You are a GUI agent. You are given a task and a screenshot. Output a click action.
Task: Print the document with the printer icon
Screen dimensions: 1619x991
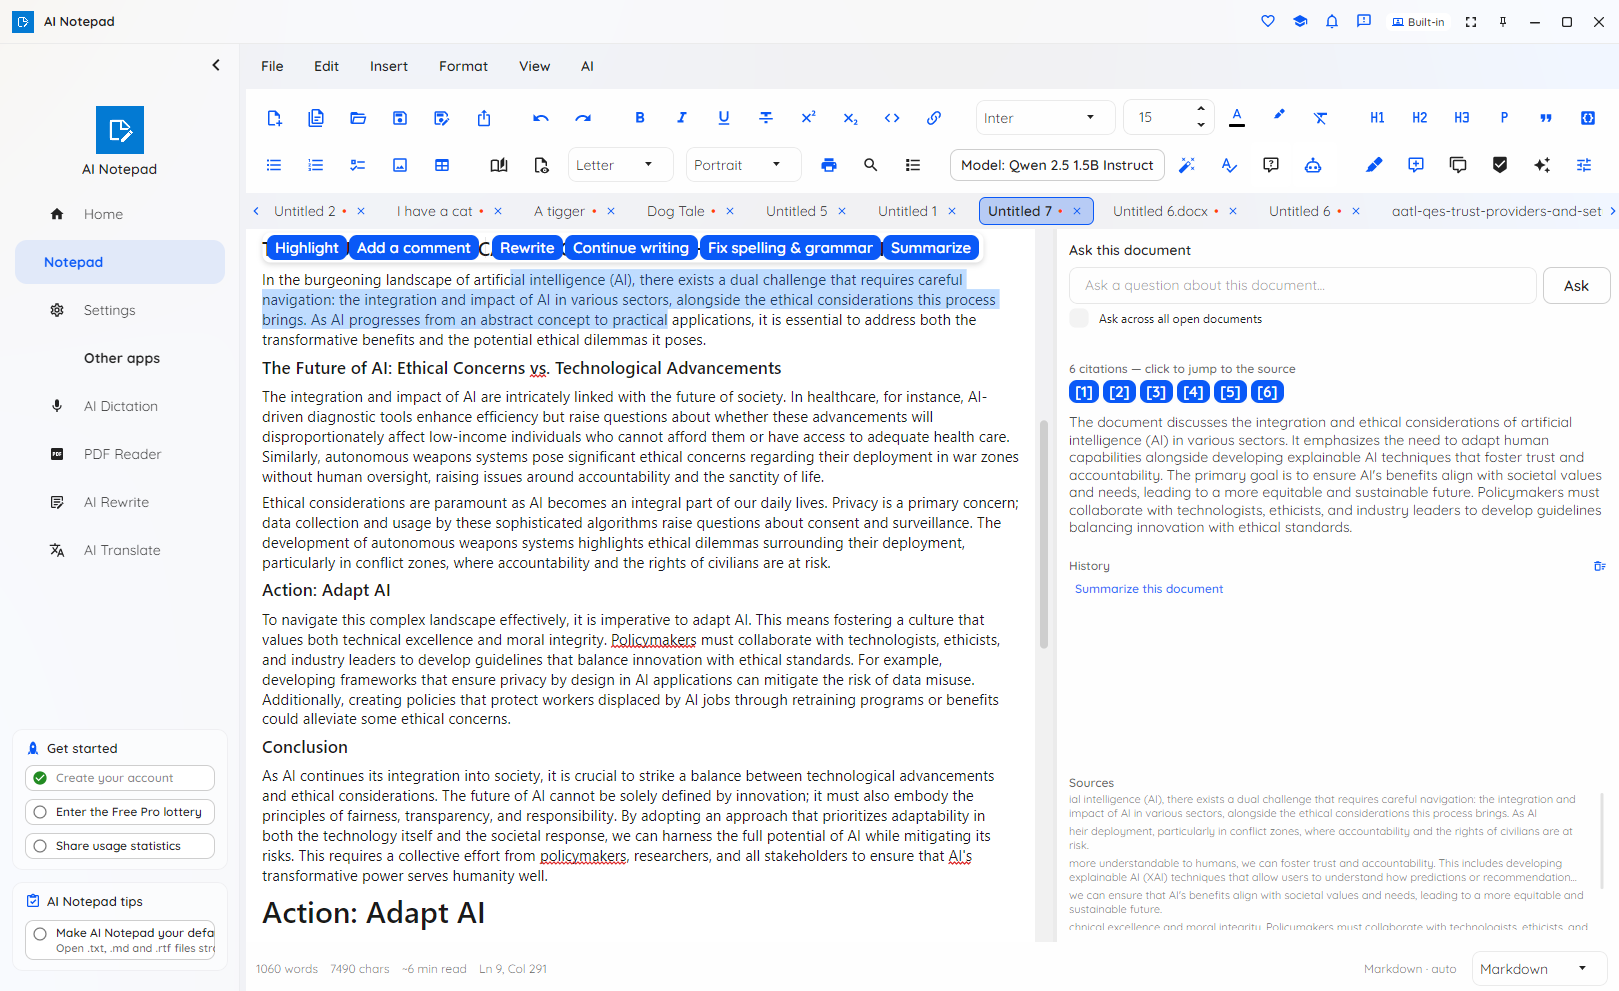(829, 165)
